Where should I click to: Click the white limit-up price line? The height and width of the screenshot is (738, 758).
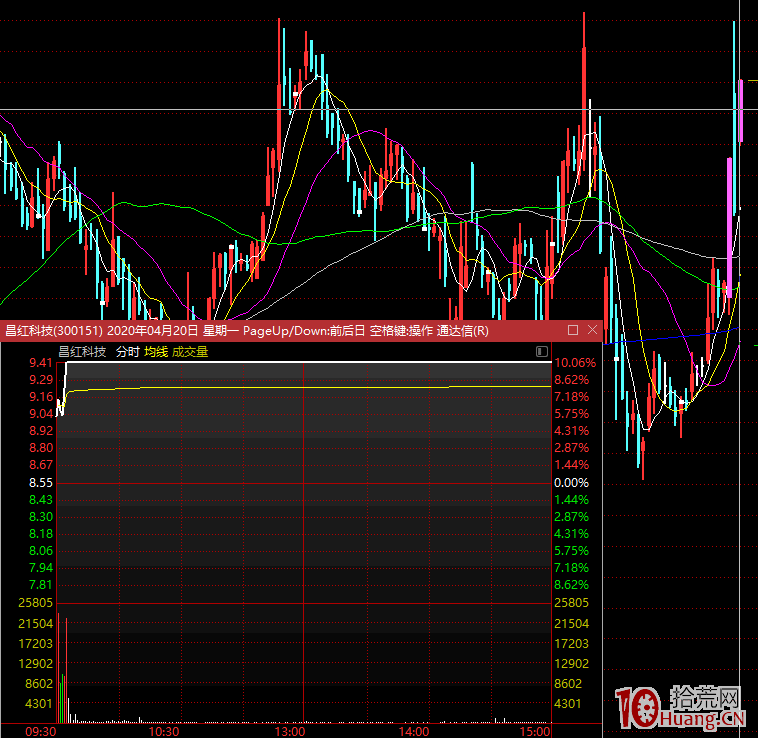(x=309, y=362)
